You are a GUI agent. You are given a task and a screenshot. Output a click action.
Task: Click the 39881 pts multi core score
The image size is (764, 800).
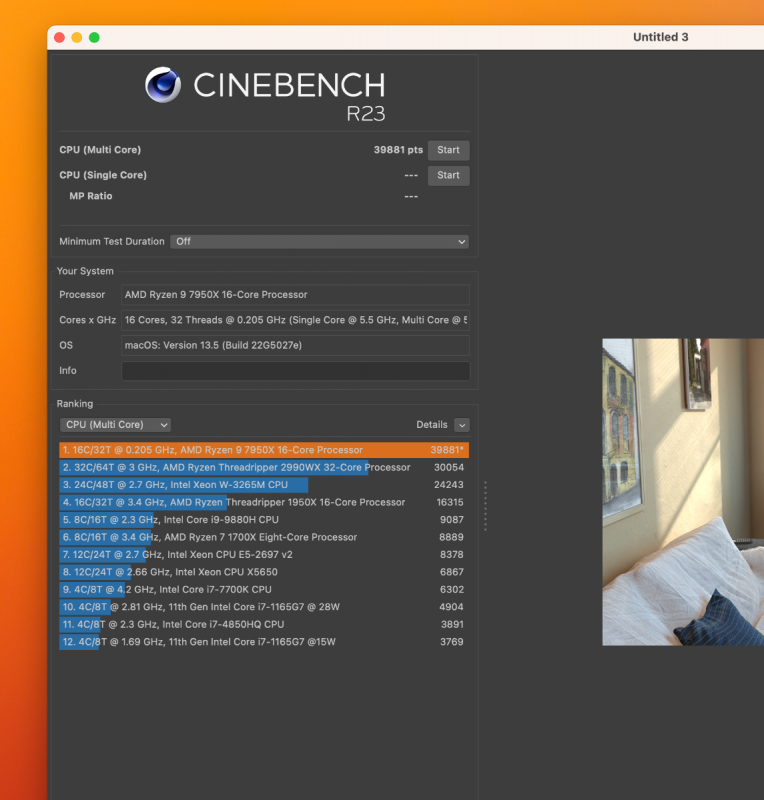pos(398,150)
